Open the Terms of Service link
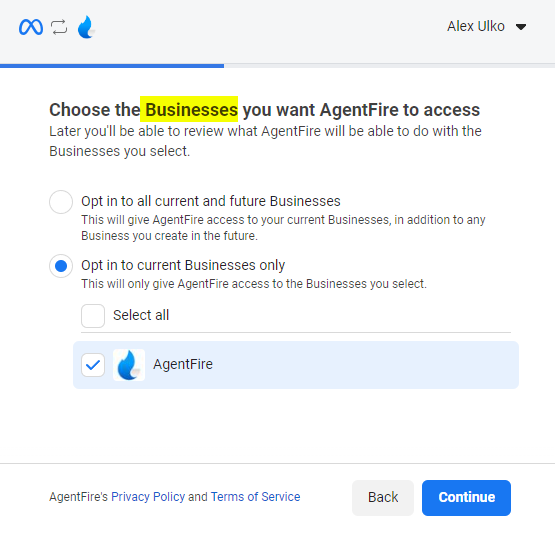Image resolution: width=555 pixels, height=534 pixels. click(x=255, y=497)
